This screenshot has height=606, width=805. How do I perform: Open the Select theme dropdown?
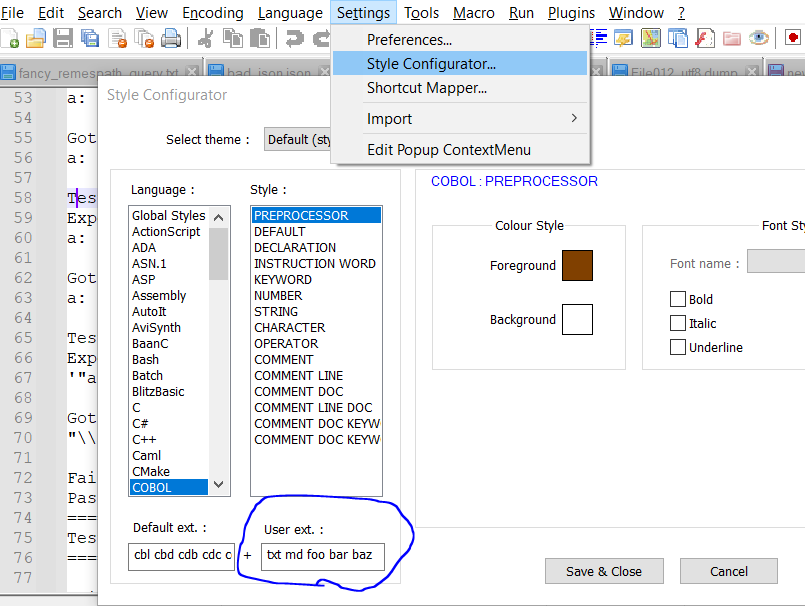click(x=298, y=139)
